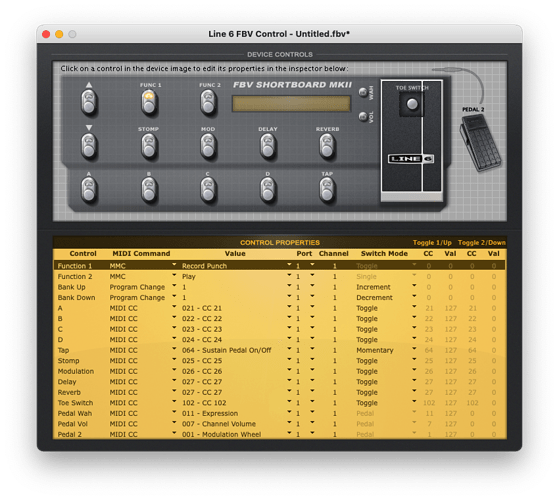Click the Bank Up arrow footswitch
This screenshot has height=500, width=559.
[x=89, y=102]
